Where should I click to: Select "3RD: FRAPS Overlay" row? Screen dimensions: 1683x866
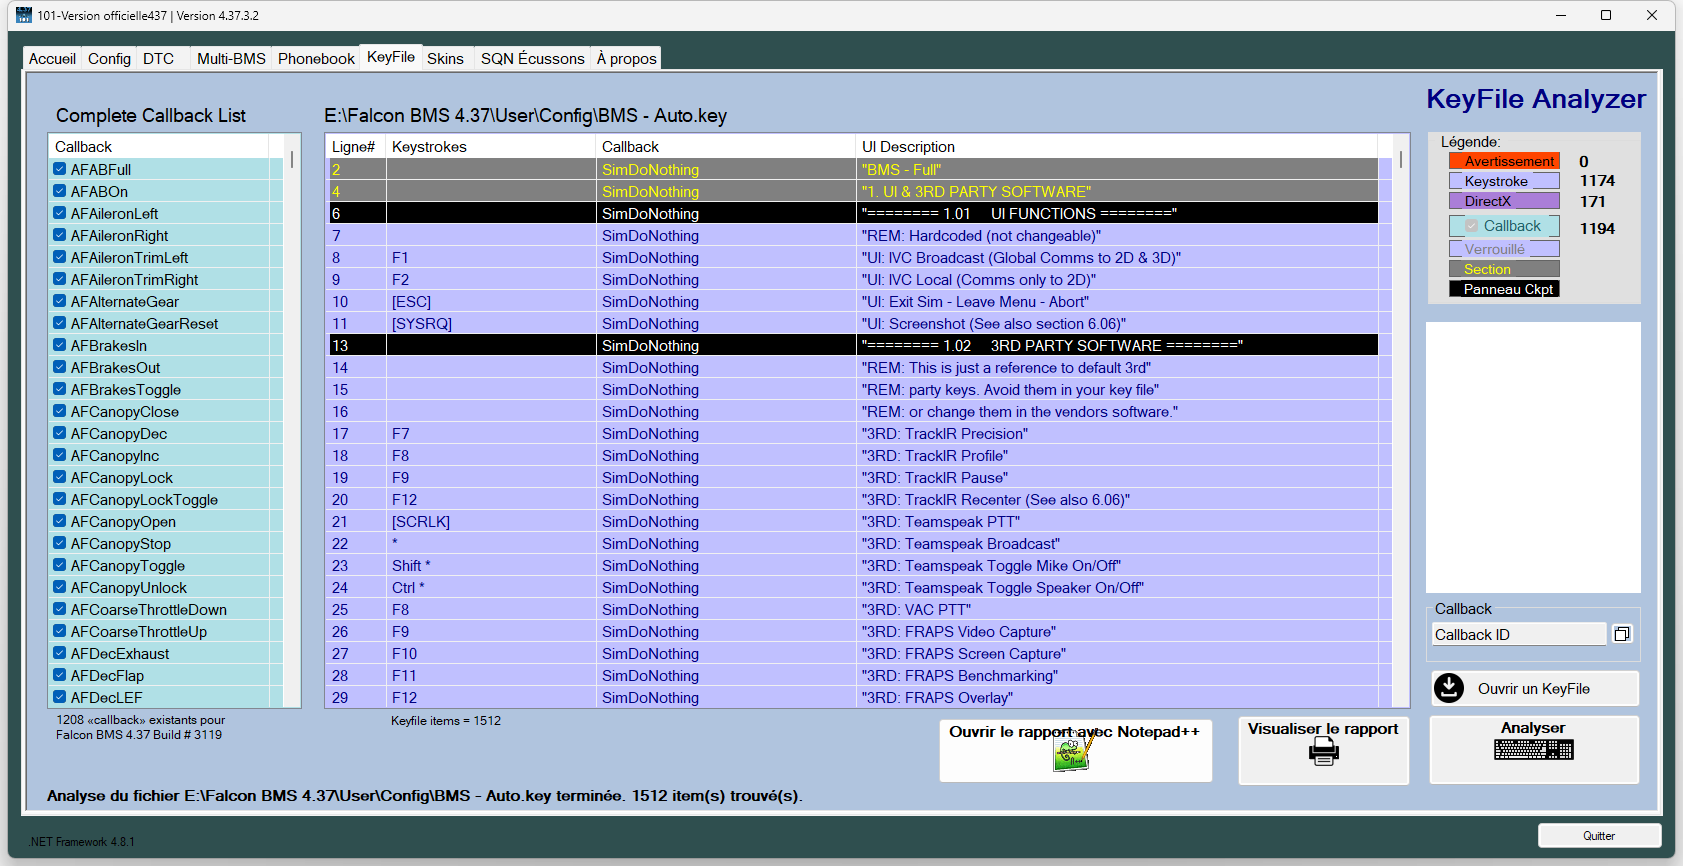click(853, 697)
